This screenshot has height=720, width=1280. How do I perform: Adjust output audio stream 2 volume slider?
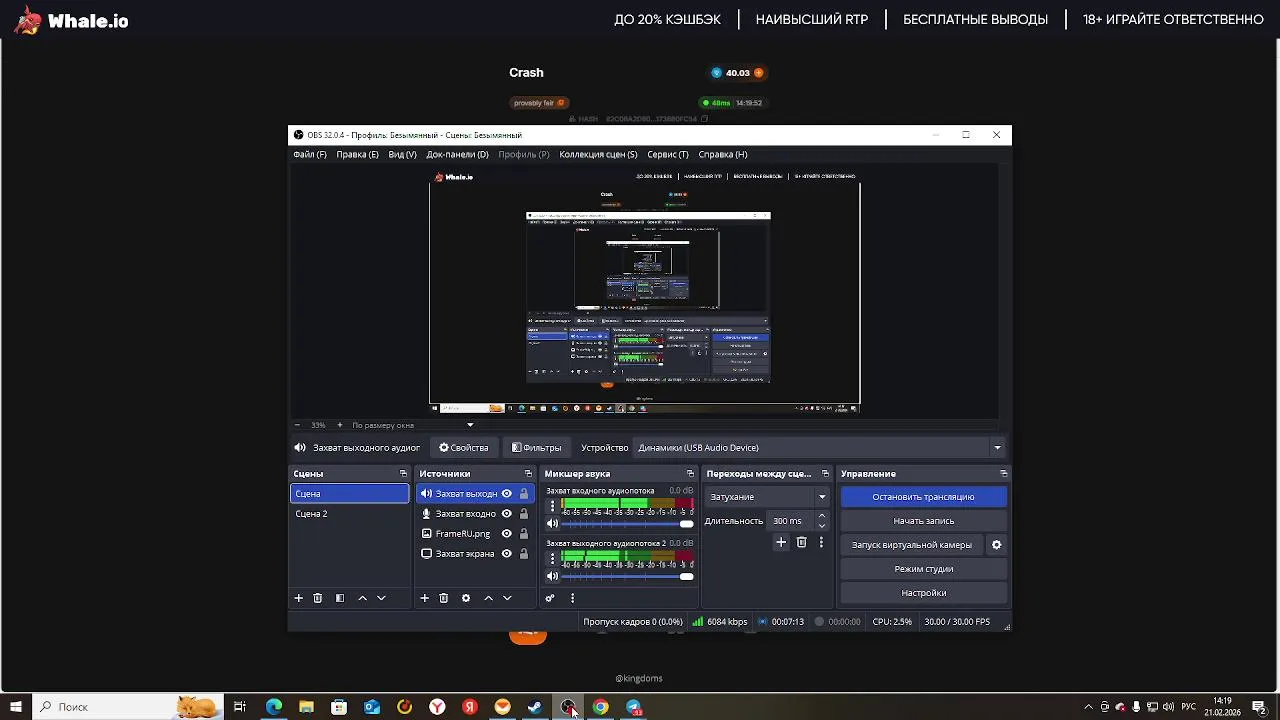pos(627,576)
